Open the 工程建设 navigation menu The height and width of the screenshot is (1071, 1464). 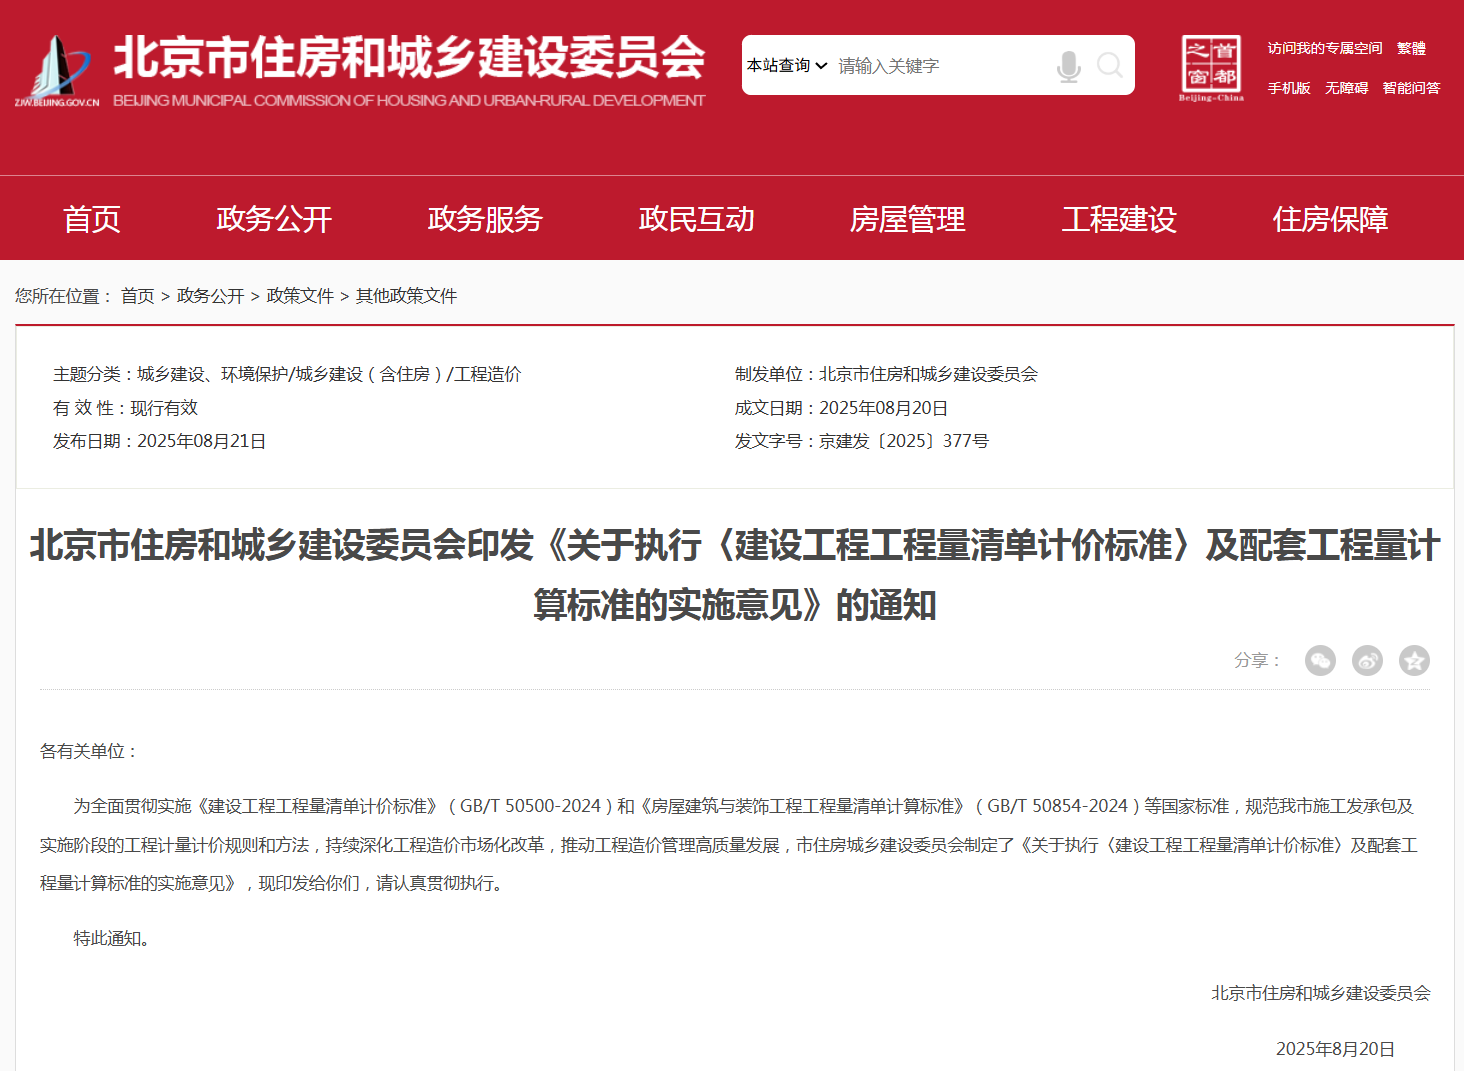click(1119, 218)
